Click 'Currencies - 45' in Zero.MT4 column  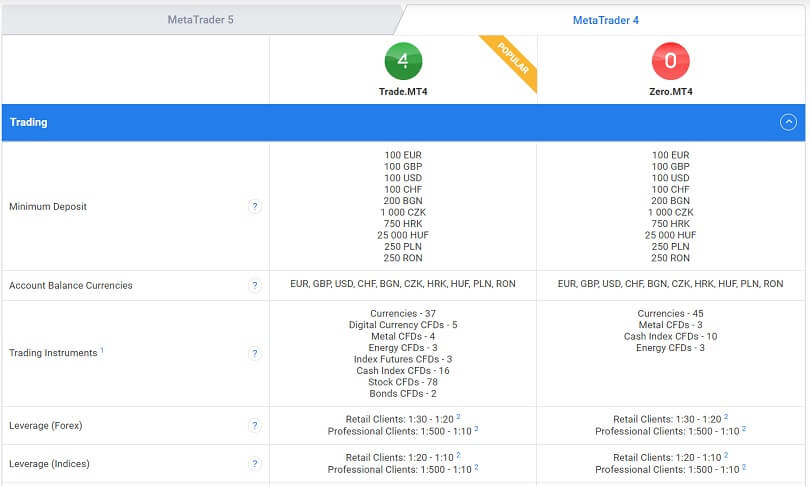671,313
